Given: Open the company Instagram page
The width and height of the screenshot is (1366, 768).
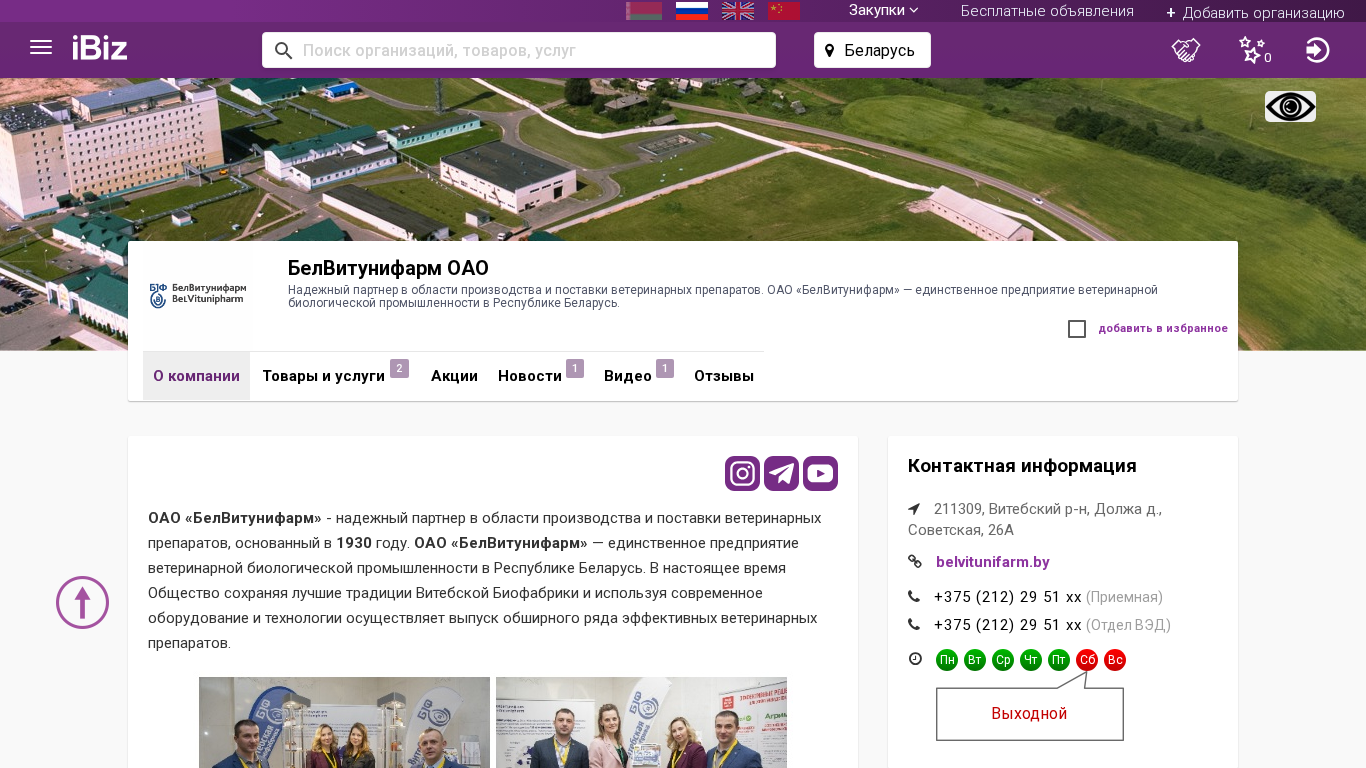Looking at the screenshot, I should coord(742,474).
